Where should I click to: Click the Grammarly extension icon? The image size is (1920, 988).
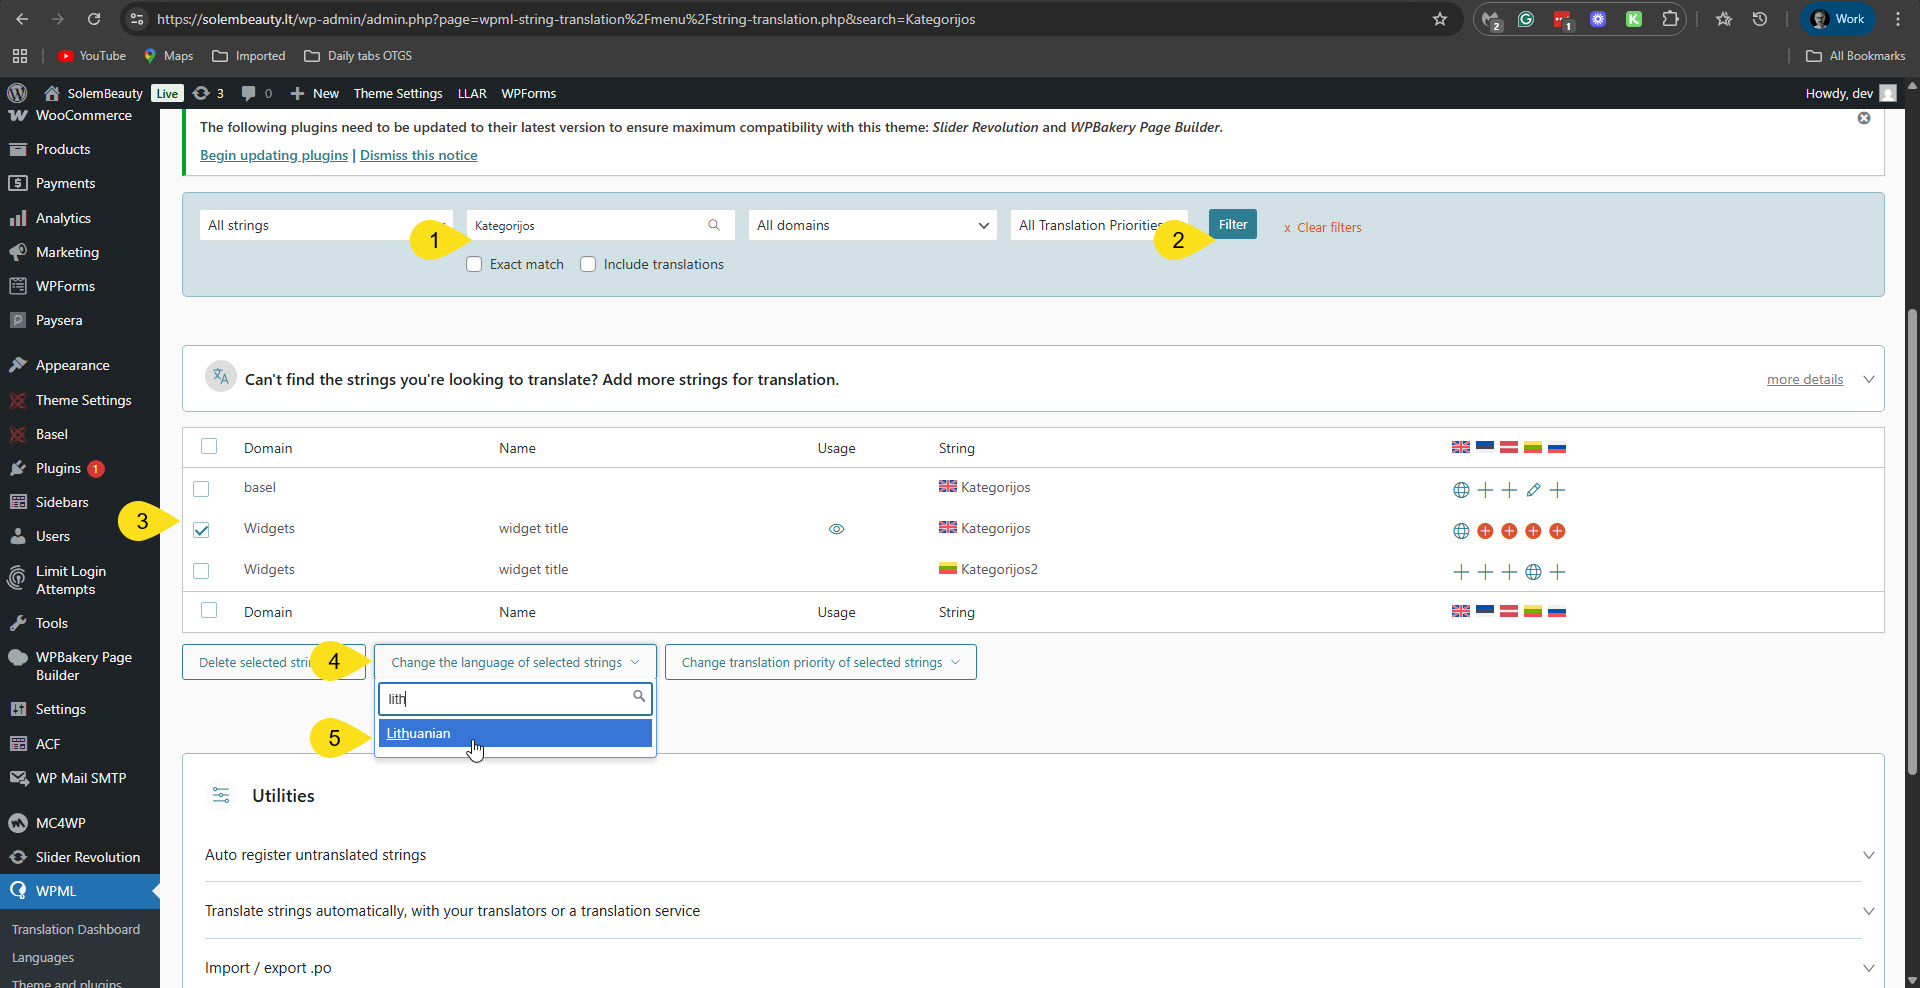pyautogui.click(x=1526, y=19)
